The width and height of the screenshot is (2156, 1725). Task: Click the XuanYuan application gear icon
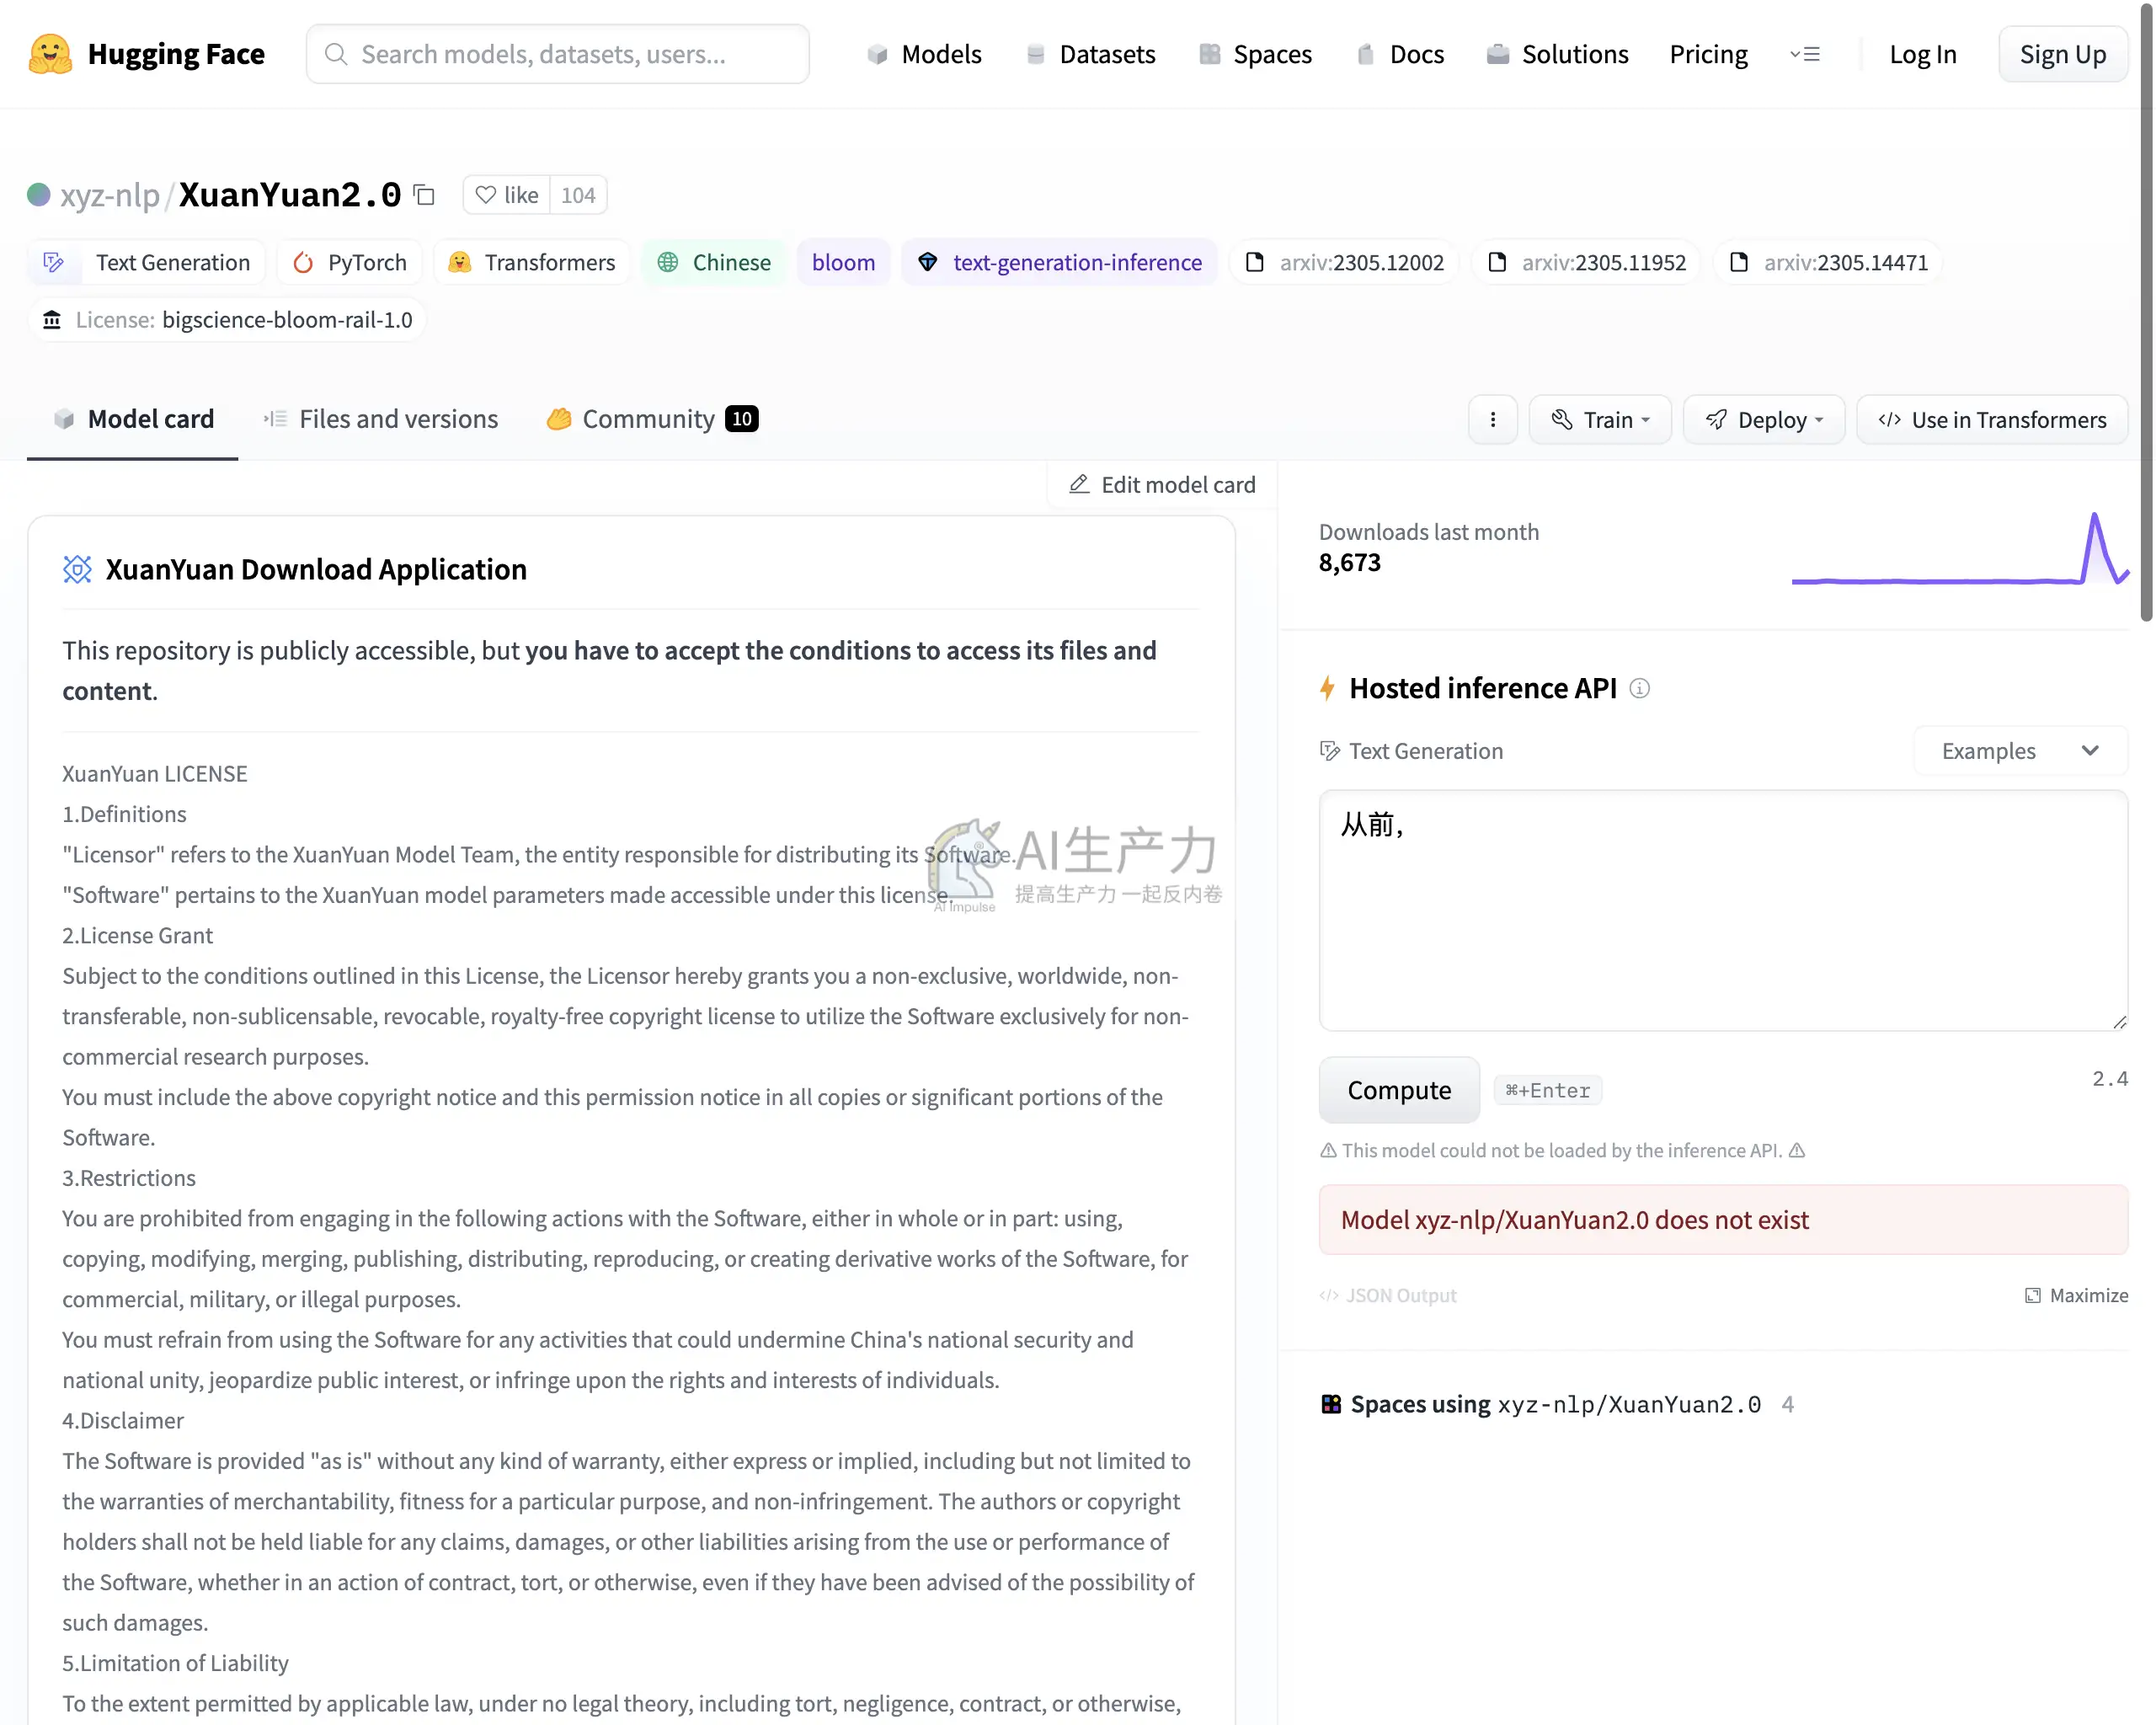pyautogui.click(x=77, y=570)
